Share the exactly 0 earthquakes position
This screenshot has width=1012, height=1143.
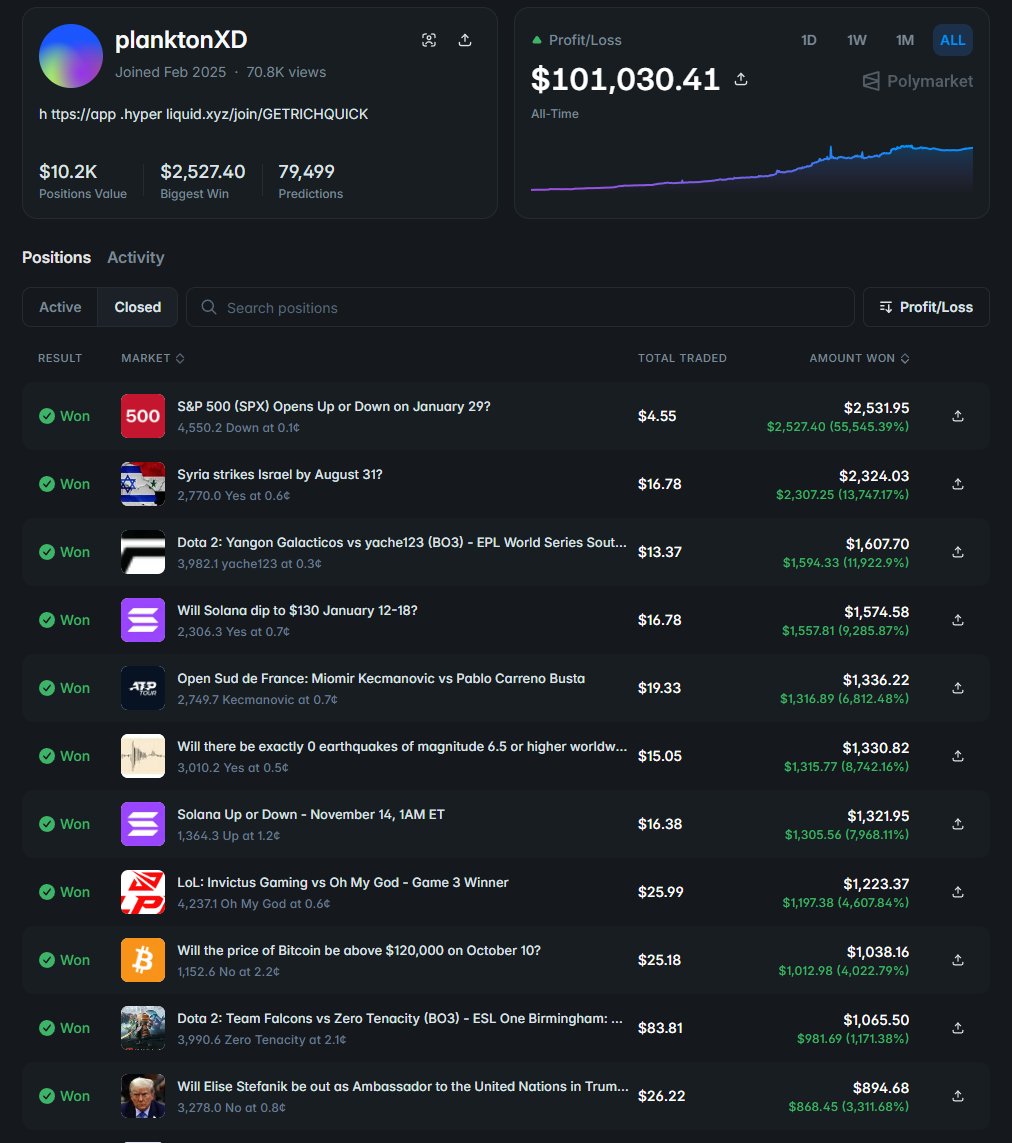[x=958, y=756]
